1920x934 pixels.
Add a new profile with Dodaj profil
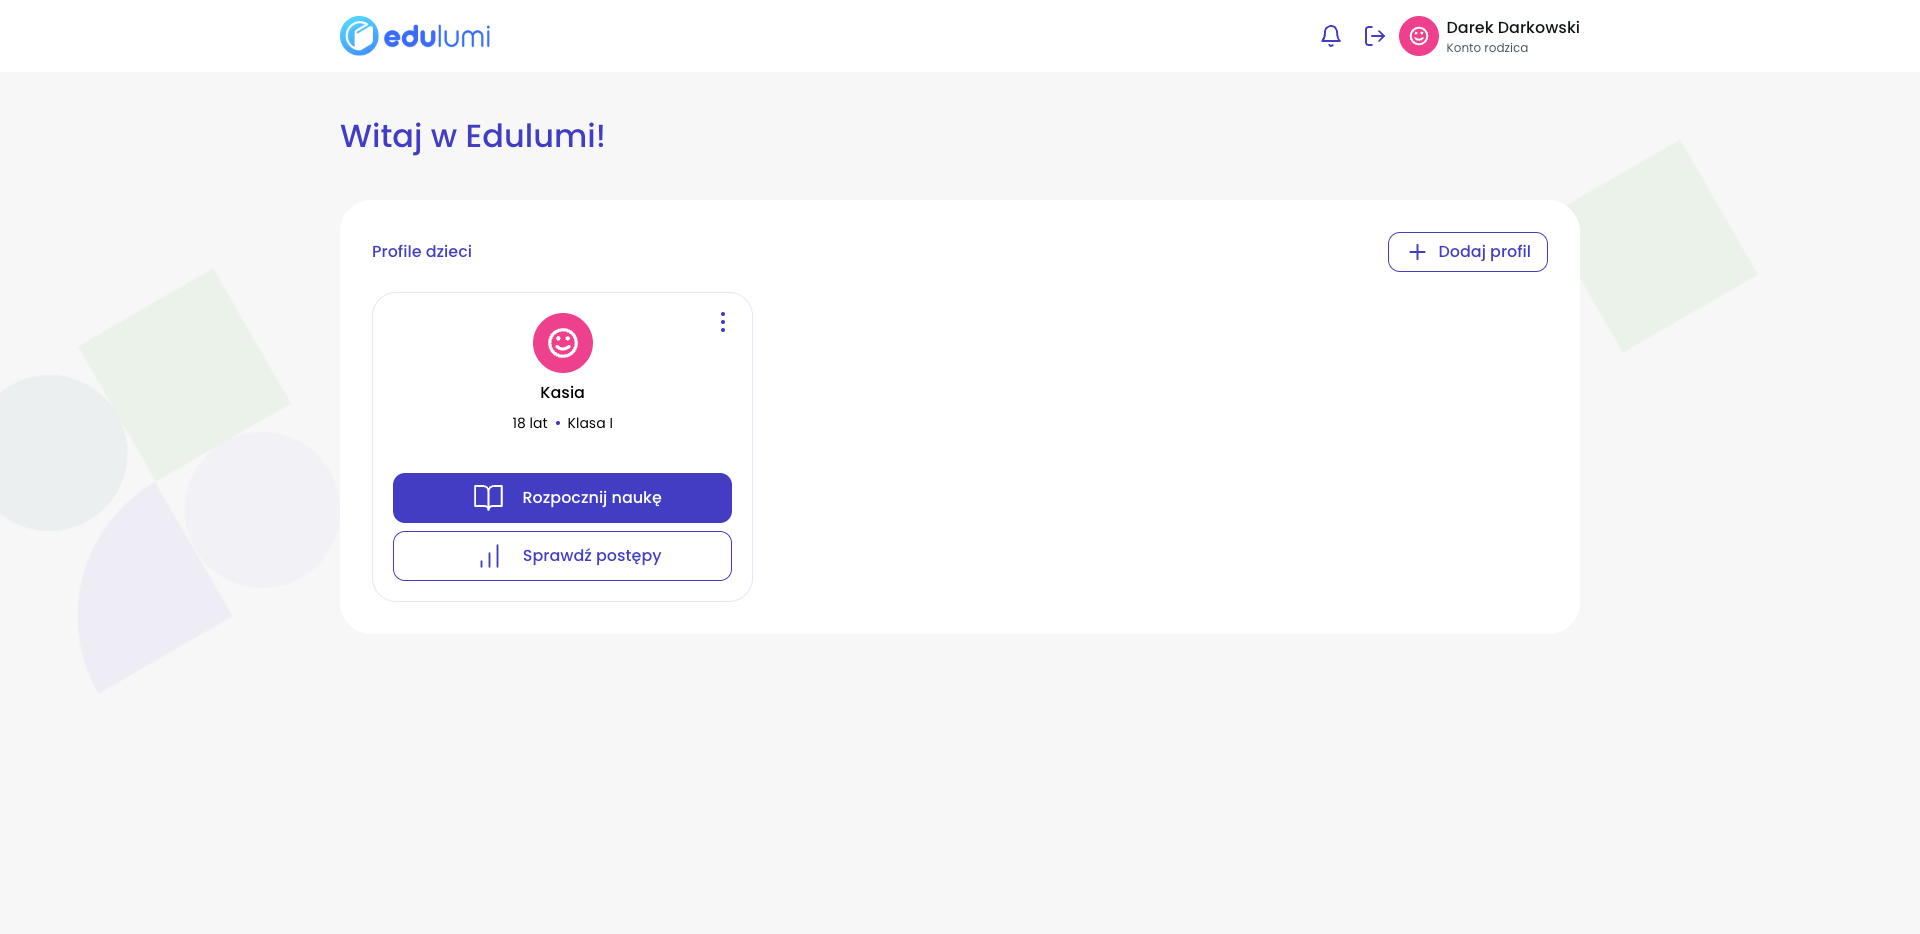point(1467,252)
